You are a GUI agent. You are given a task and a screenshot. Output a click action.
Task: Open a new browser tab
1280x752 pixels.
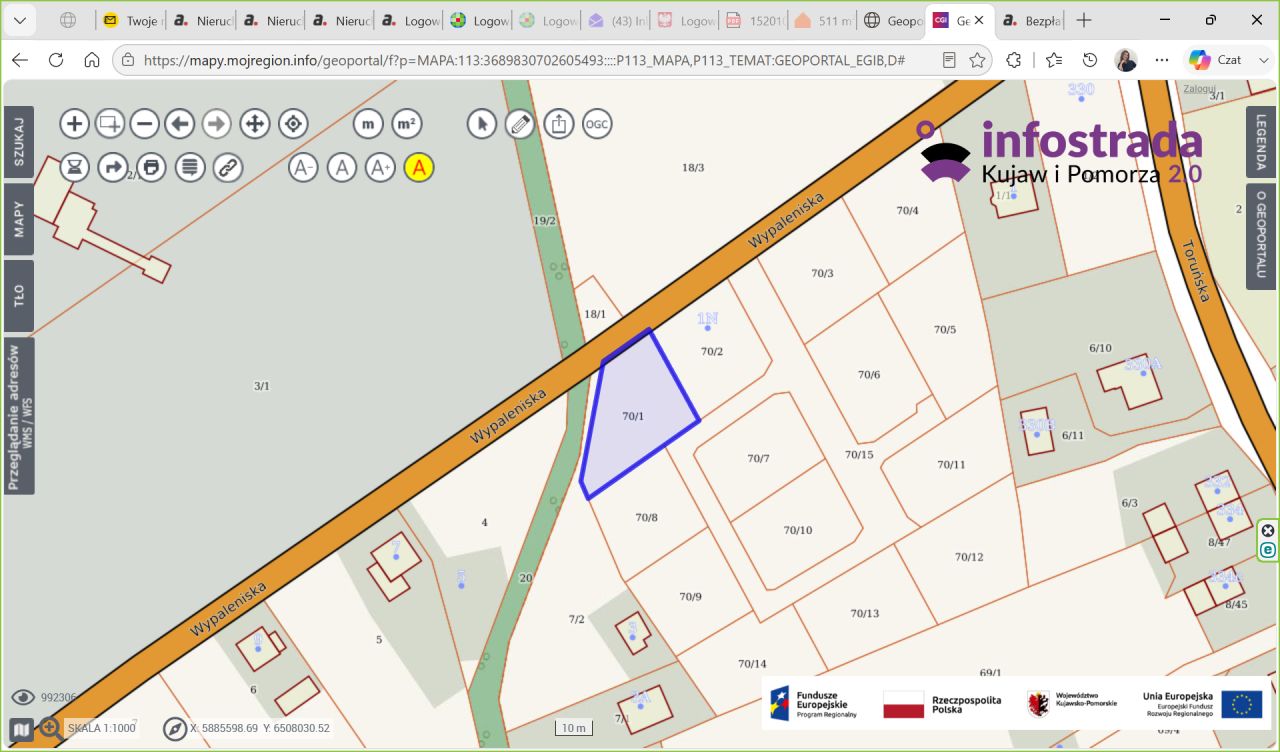pos(1084,20)
